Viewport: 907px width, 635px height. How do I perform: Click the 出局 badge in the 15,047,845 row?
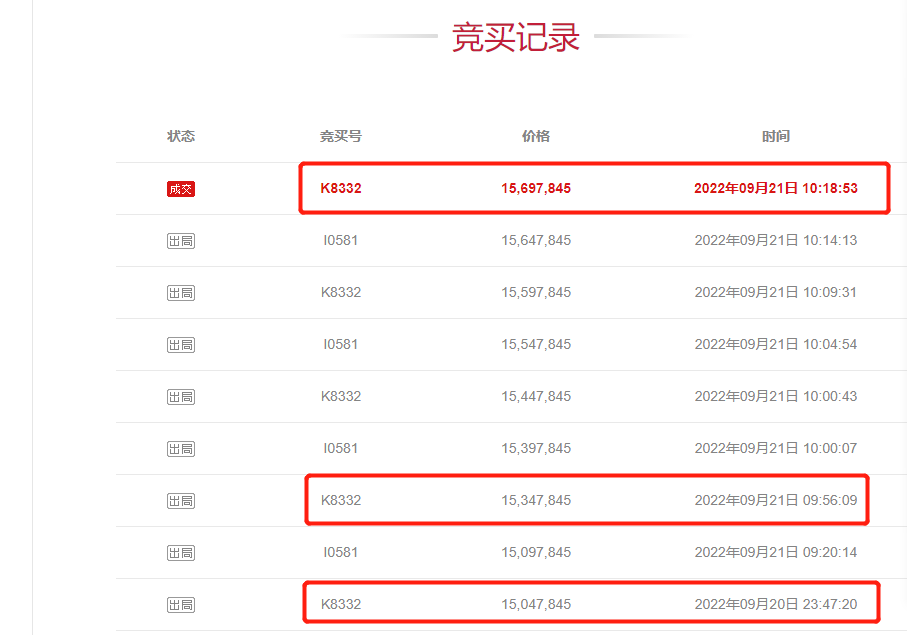181,606
